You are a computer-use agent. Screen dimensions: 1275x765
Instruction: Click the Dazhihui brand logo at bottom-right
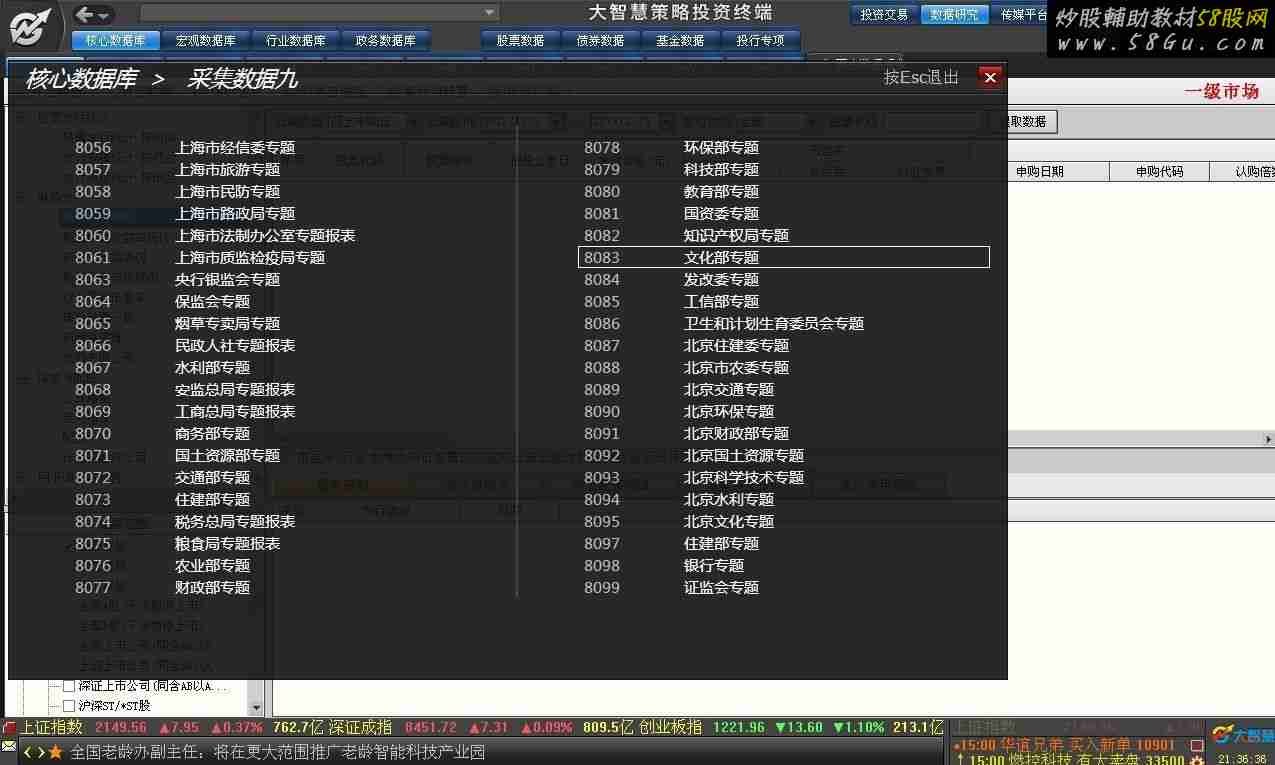coord(1243,735)
